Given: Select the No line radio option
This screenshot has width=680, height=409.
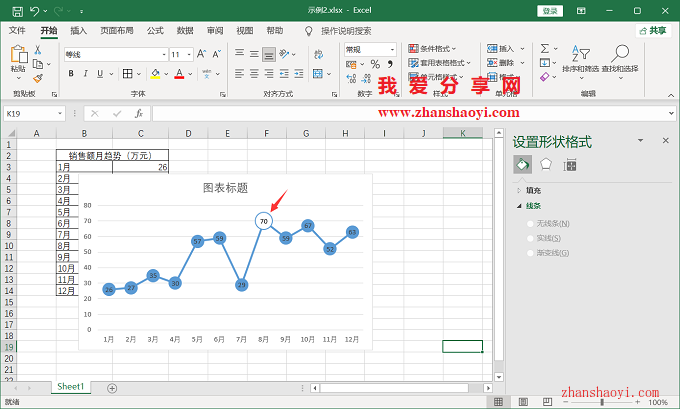Looking at the screenshot, I should pos(530,224).
